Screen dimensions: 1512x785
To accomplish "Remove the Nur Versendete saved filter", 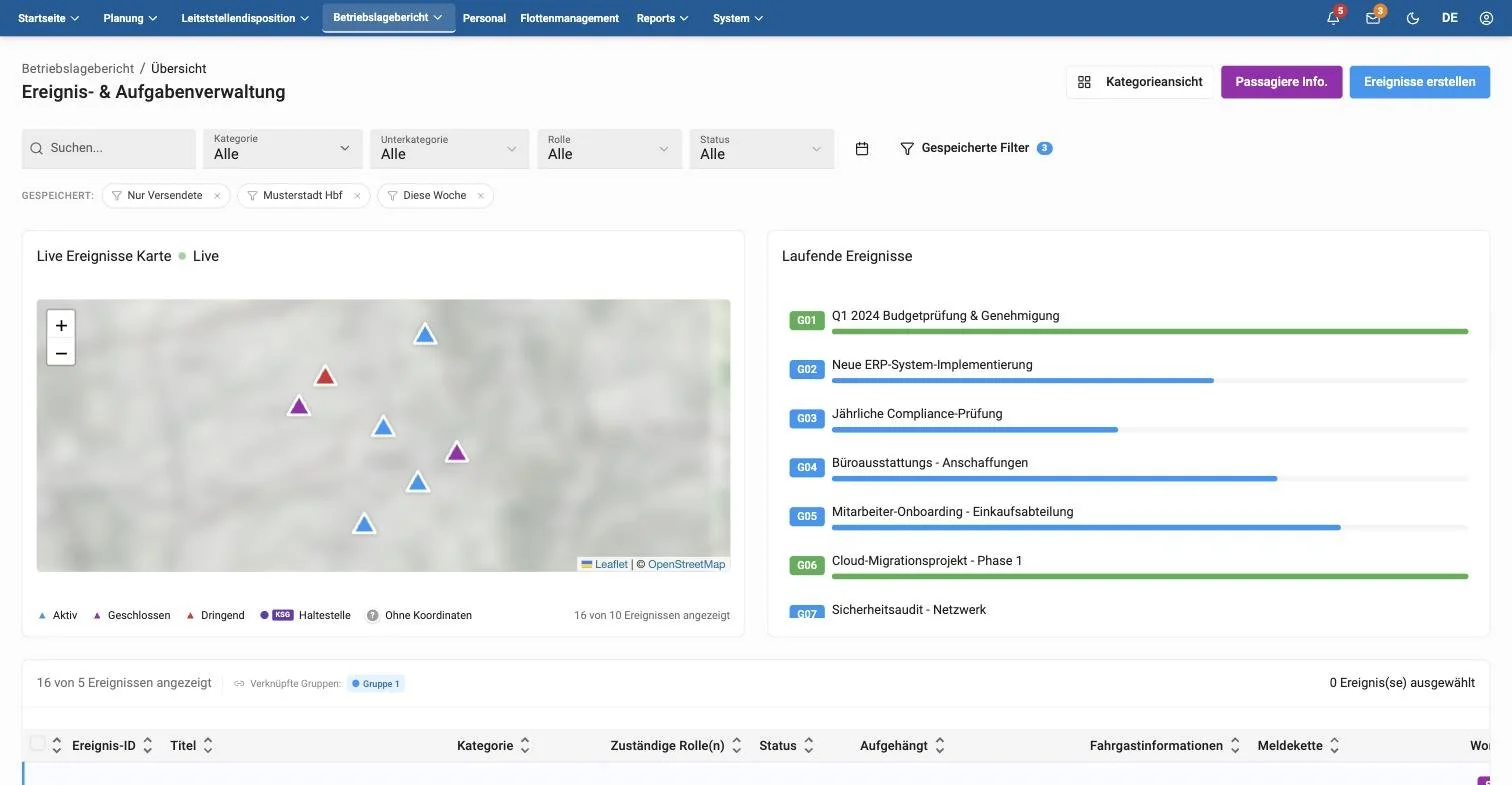I will [x=217, y=196].
